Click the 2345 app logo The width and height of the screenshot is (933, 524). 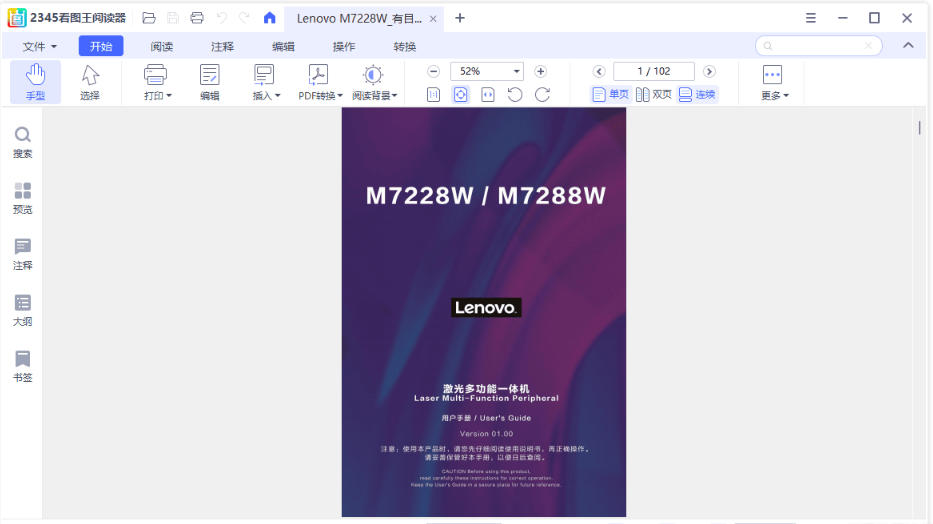click(x=17, y=18)
